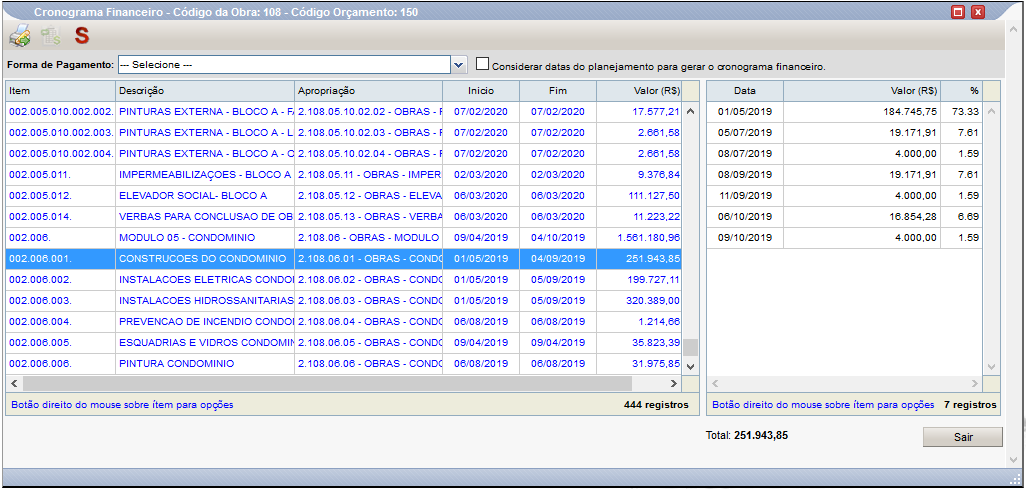Click left arrow of right table horizontal scrollbar
The image size is (1026, 489).
715,384
